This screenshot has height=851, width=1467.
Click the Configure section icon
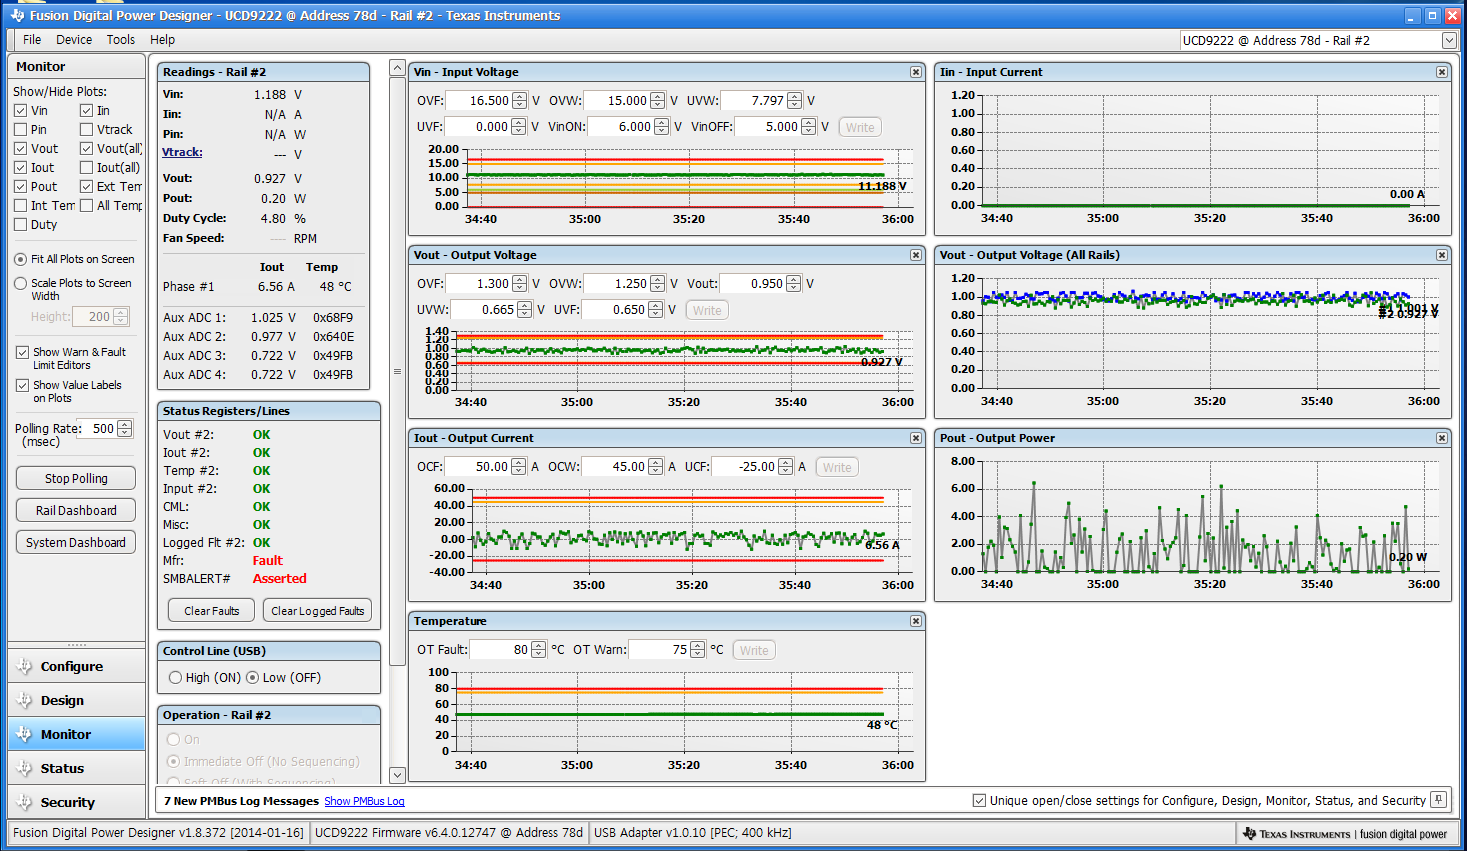(24, 666)
